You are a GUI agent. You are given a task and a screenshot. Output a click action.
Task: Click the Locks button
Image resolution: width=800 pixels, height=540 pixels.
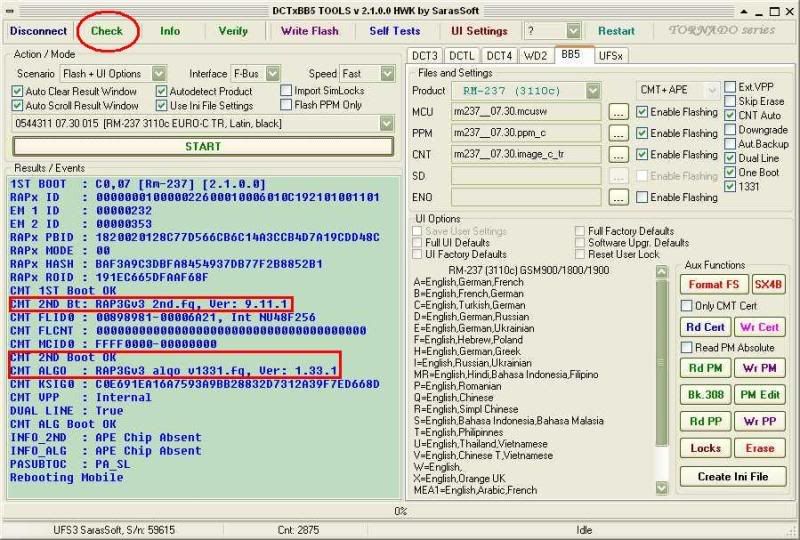706,448
